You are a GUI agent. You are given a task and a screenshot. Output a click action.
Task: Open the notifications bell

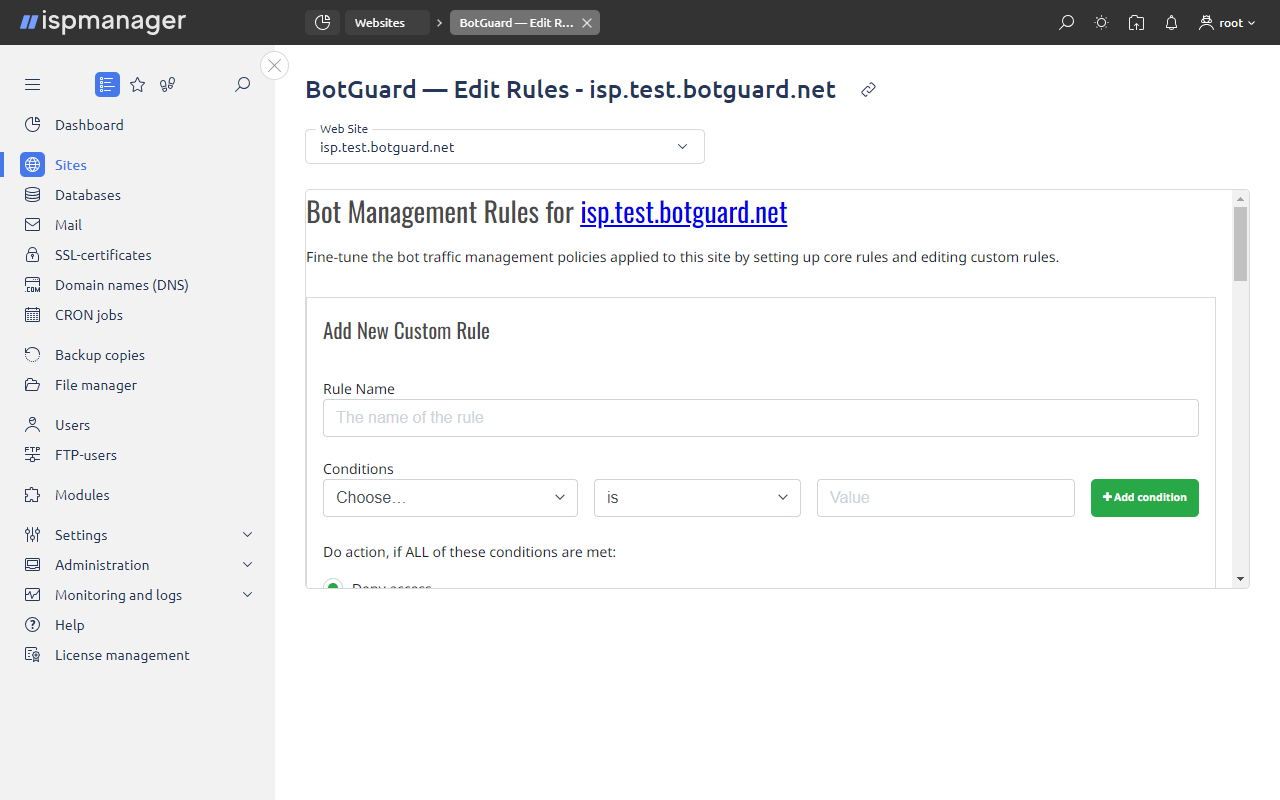tap(1171, 23)
